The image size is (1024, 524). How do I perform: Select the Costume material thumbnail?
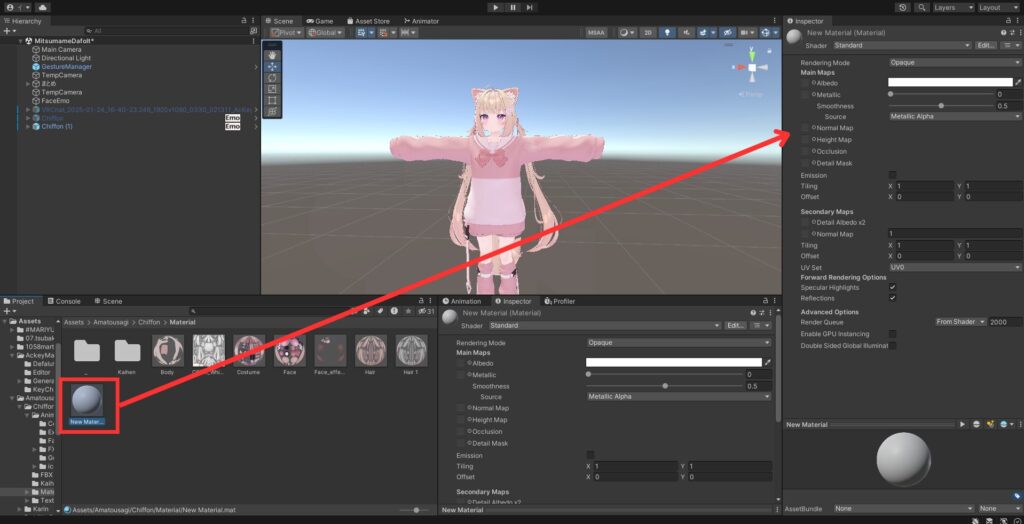coord(249,351)
